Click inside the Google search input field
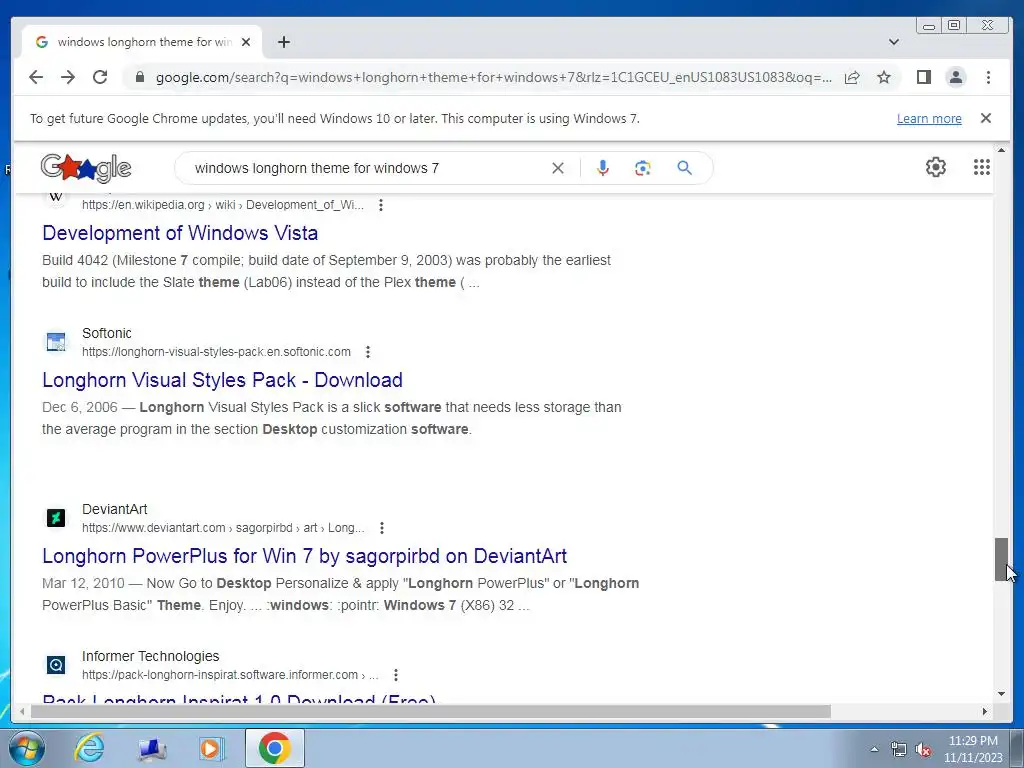The width and height of the screenshot is (1024, 768). [x=366, y=168]
